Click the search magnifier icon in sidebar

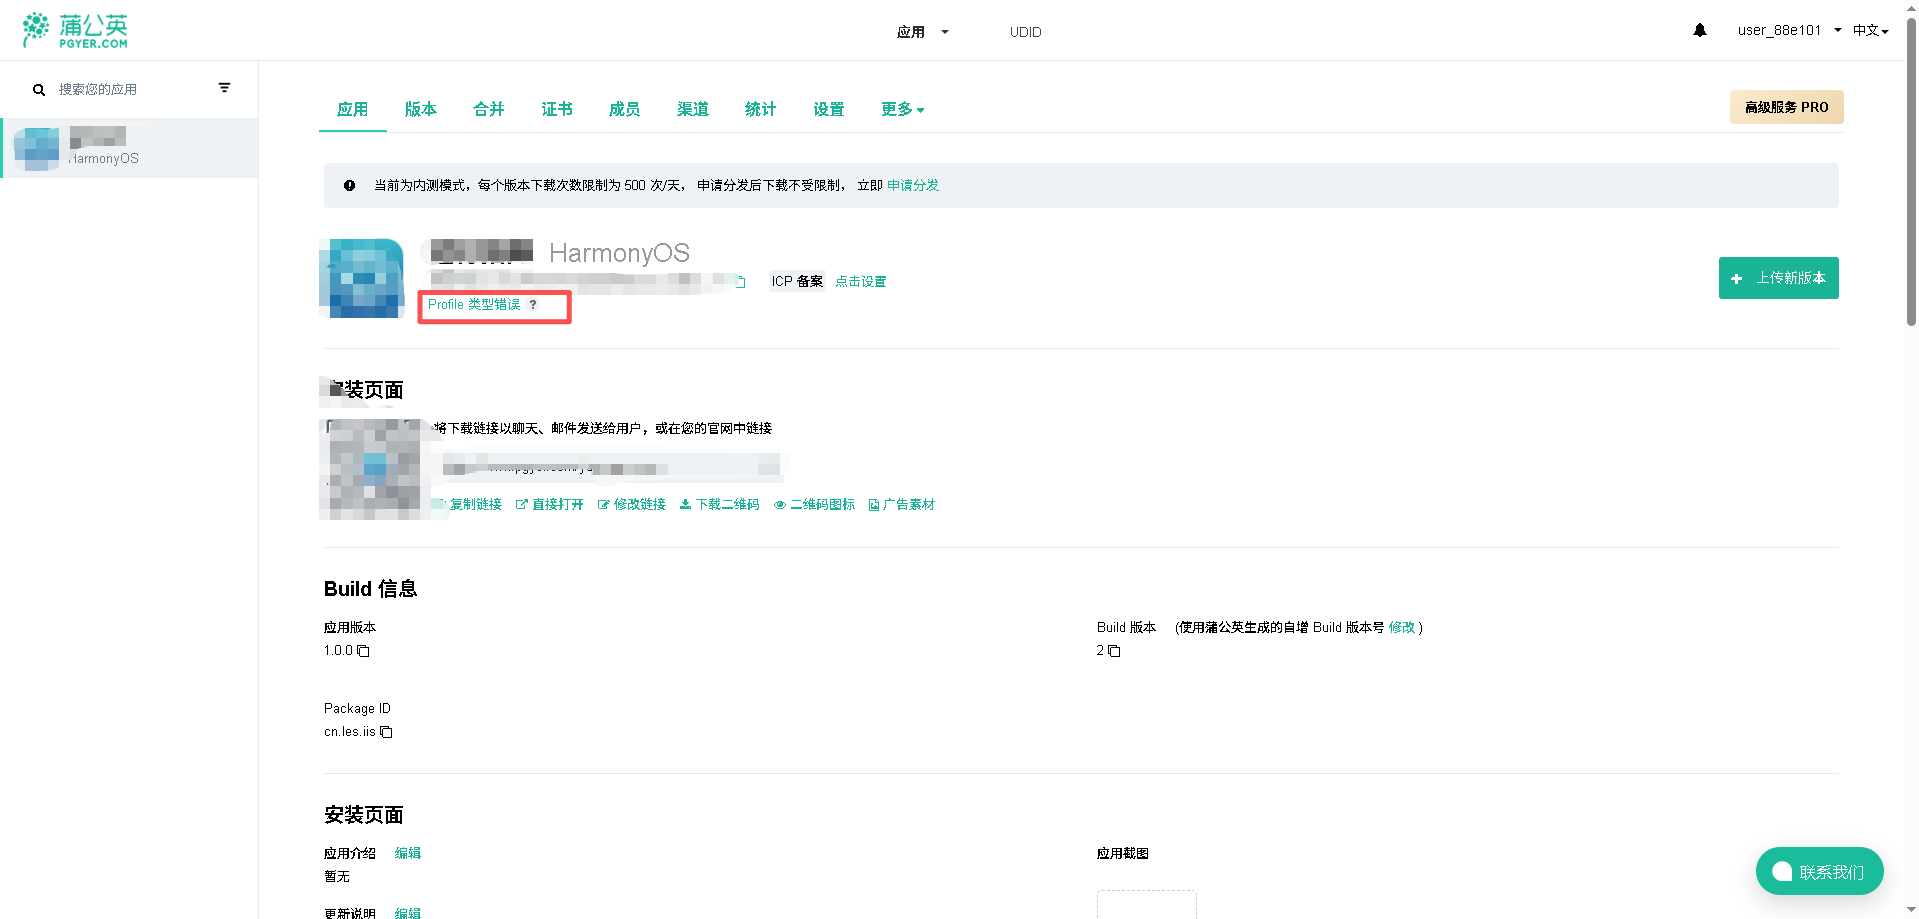tap(39, 90)
